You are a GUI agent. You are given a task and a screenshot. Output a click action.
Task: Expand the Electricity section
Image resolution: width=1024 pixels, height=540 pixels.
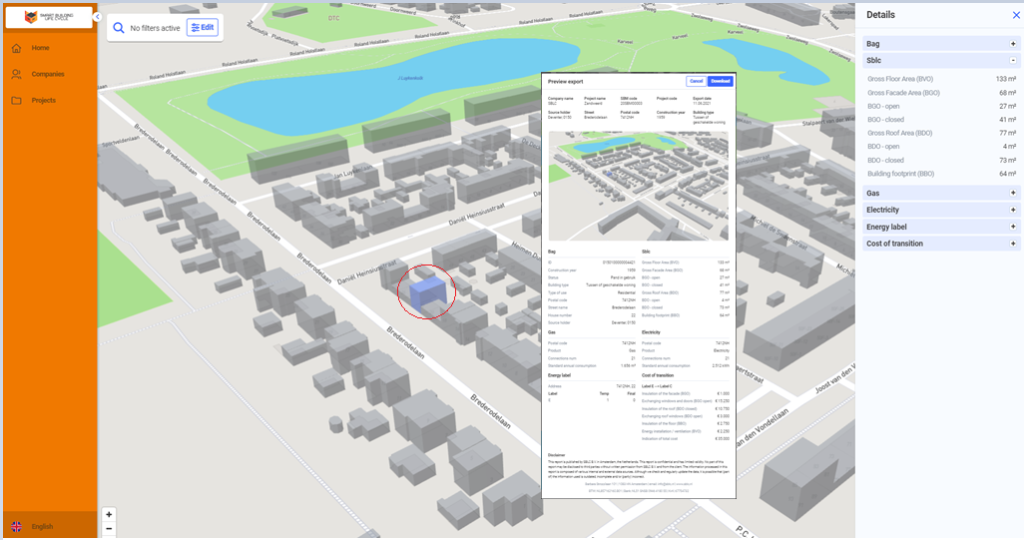click(x=1013, y=210)
